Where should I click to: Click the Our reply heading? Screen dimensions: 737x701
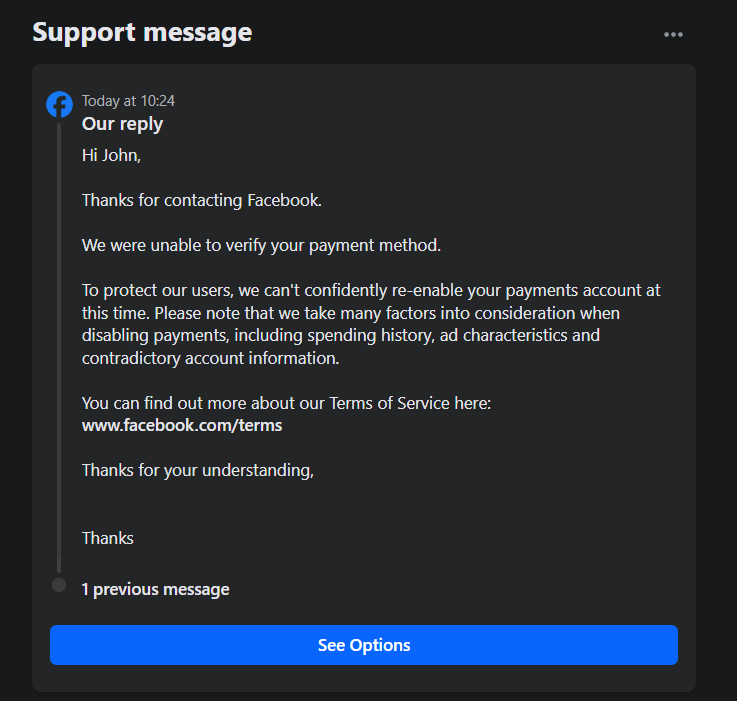122,124
